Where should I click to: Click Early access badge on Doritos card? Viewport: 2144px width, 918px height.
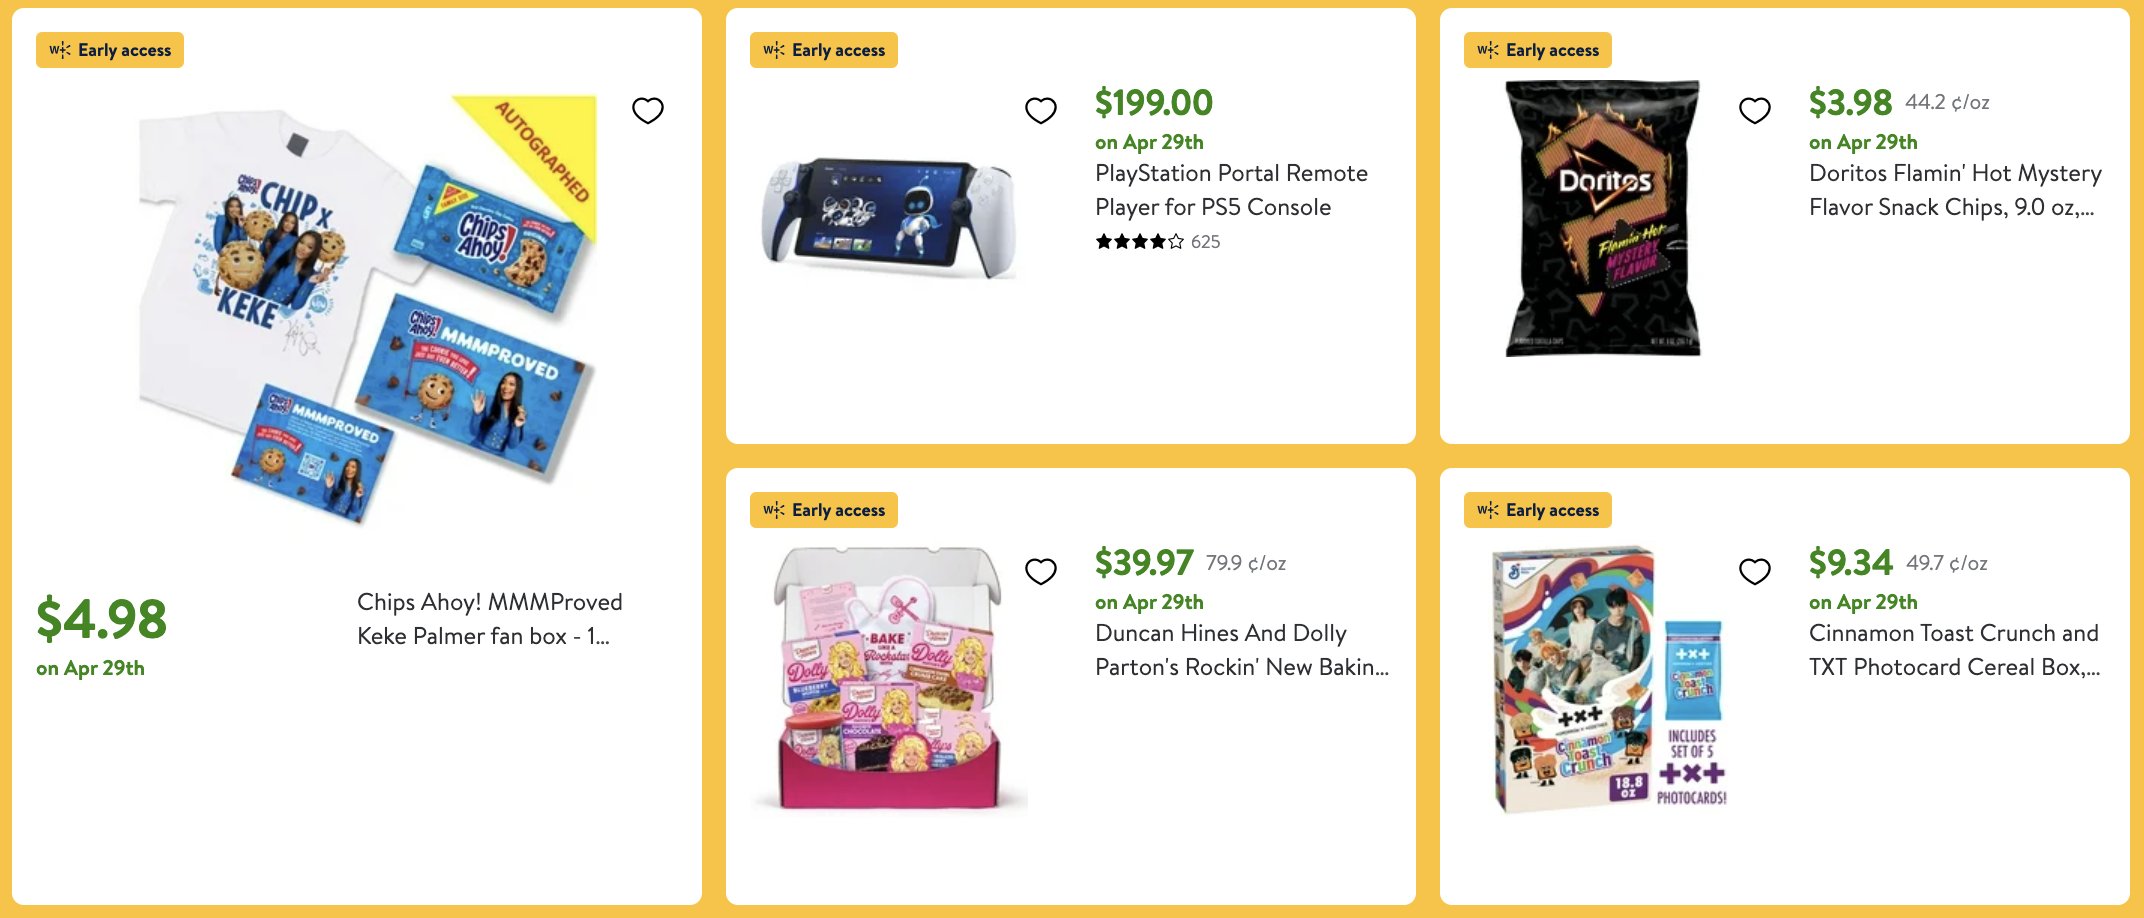tap(1538, 50)
